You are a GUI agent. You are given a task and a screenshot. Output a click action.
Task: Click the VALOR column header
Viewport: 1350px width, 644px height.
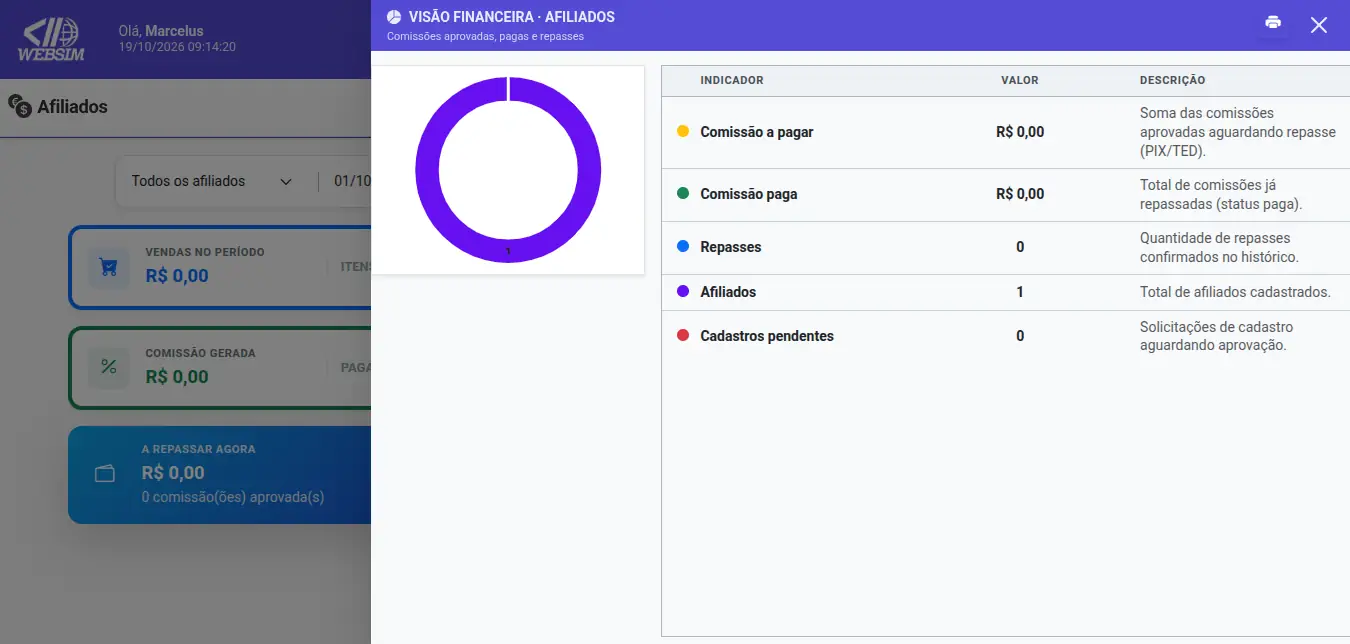click(1020, 80)
